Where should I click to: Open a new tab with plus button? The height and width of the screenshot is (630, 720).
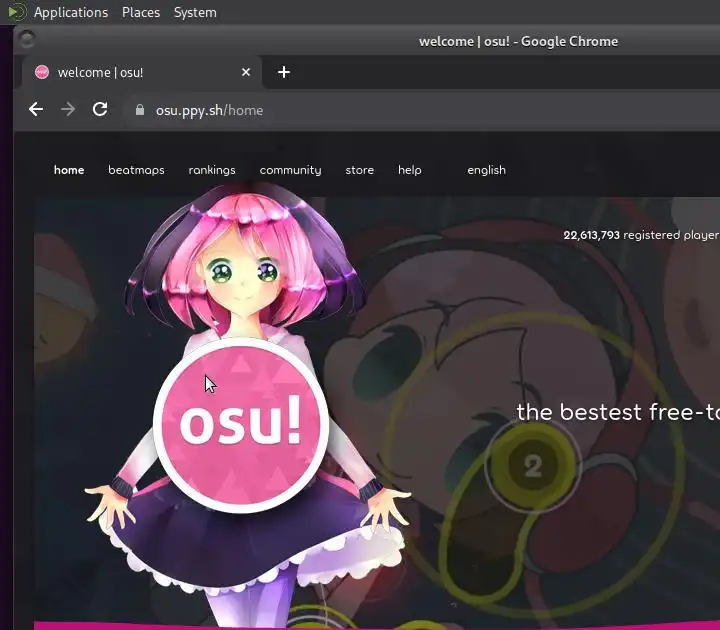point(284,72)
